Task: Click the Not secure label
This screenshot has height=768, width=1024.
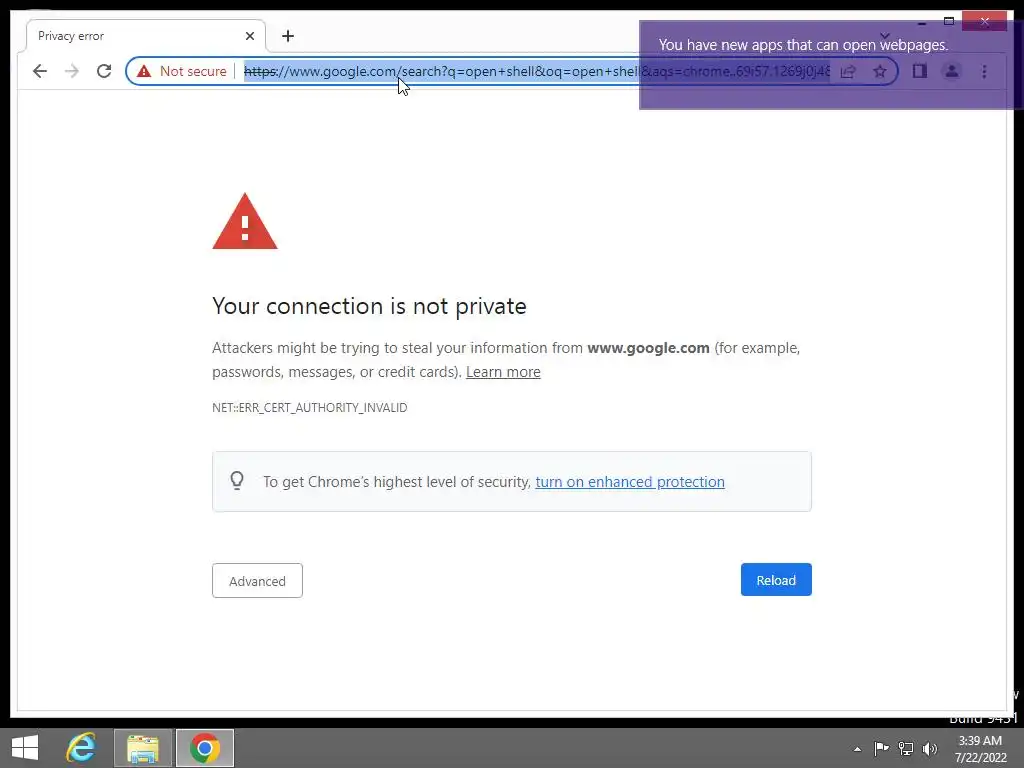Action: coord(193,71)
